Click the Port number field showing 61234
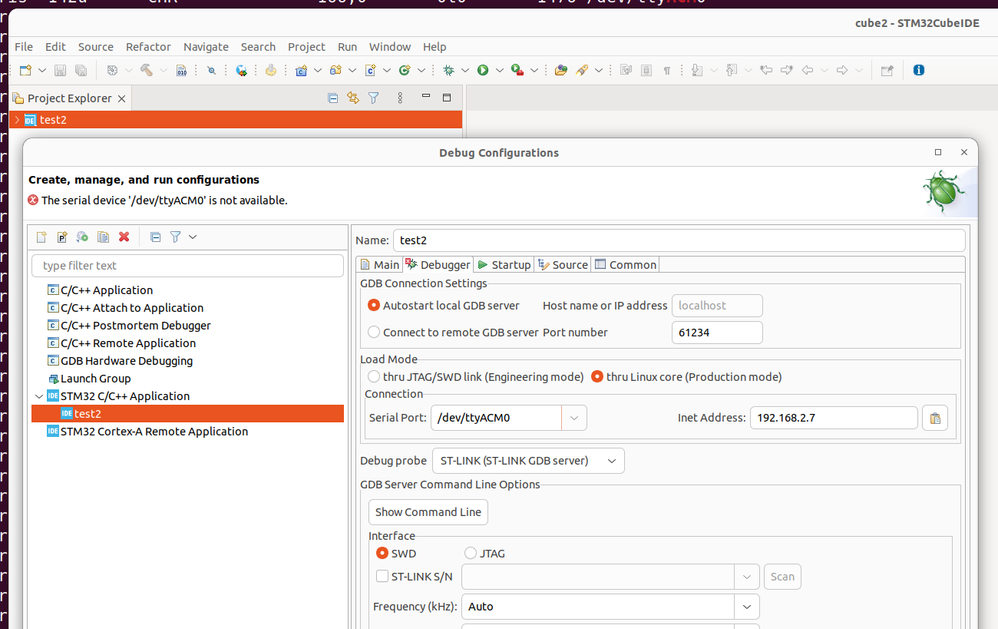Image resolution: width=998 pixels, height=629 pixels. click(717, 332)
